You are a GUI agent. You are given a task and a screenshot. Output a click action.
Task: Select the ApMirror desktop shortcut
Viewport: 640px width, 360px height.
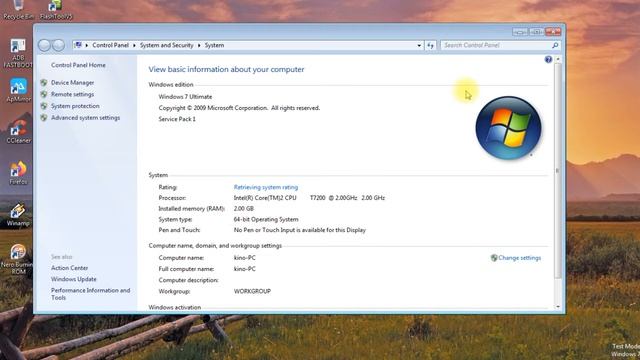click(x=18, y=90)
